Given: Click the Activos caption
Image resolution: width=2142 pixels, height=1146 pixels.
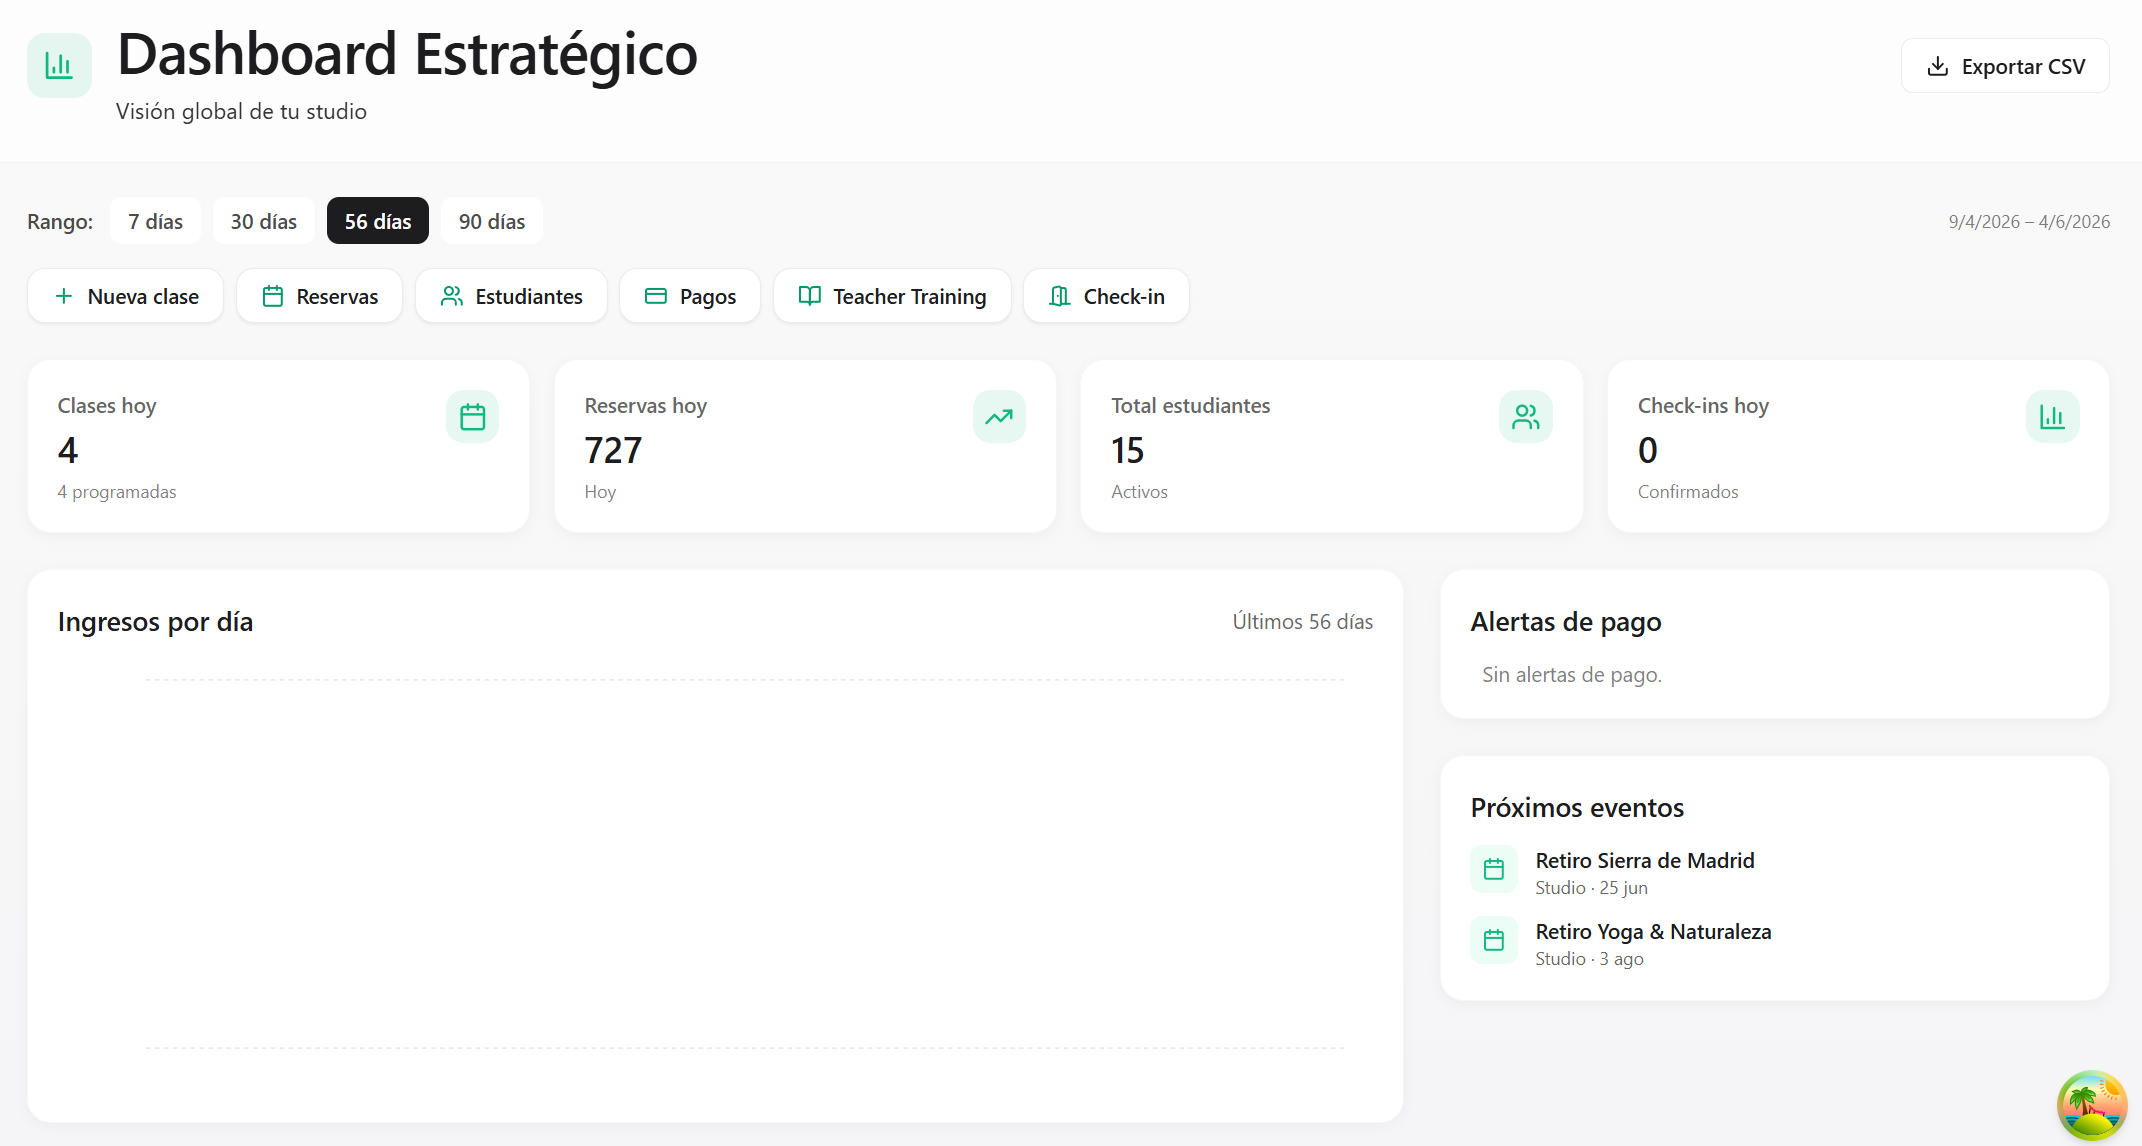Looking at the screenshot, I should 1139,492.
